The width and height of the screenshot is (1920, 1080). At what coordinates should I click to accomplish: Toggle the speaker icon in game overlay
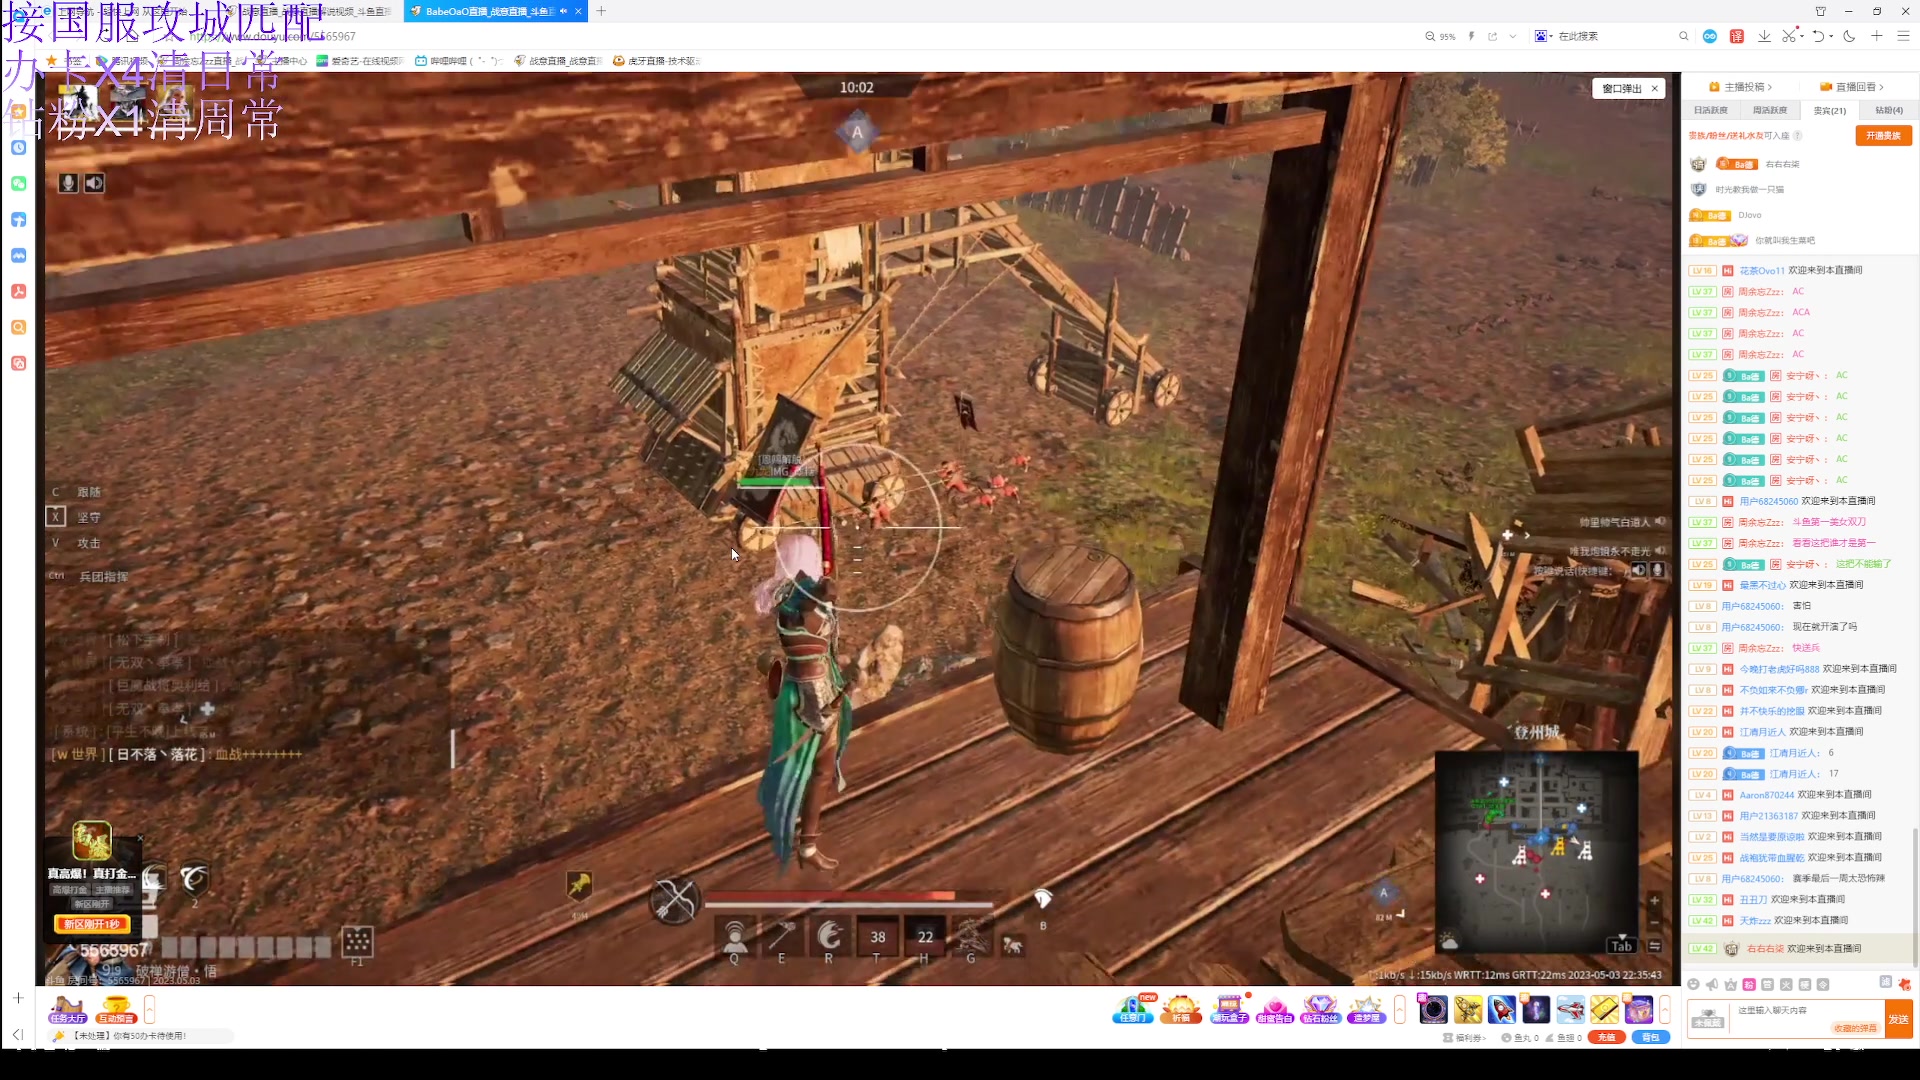tap(94, 183)
